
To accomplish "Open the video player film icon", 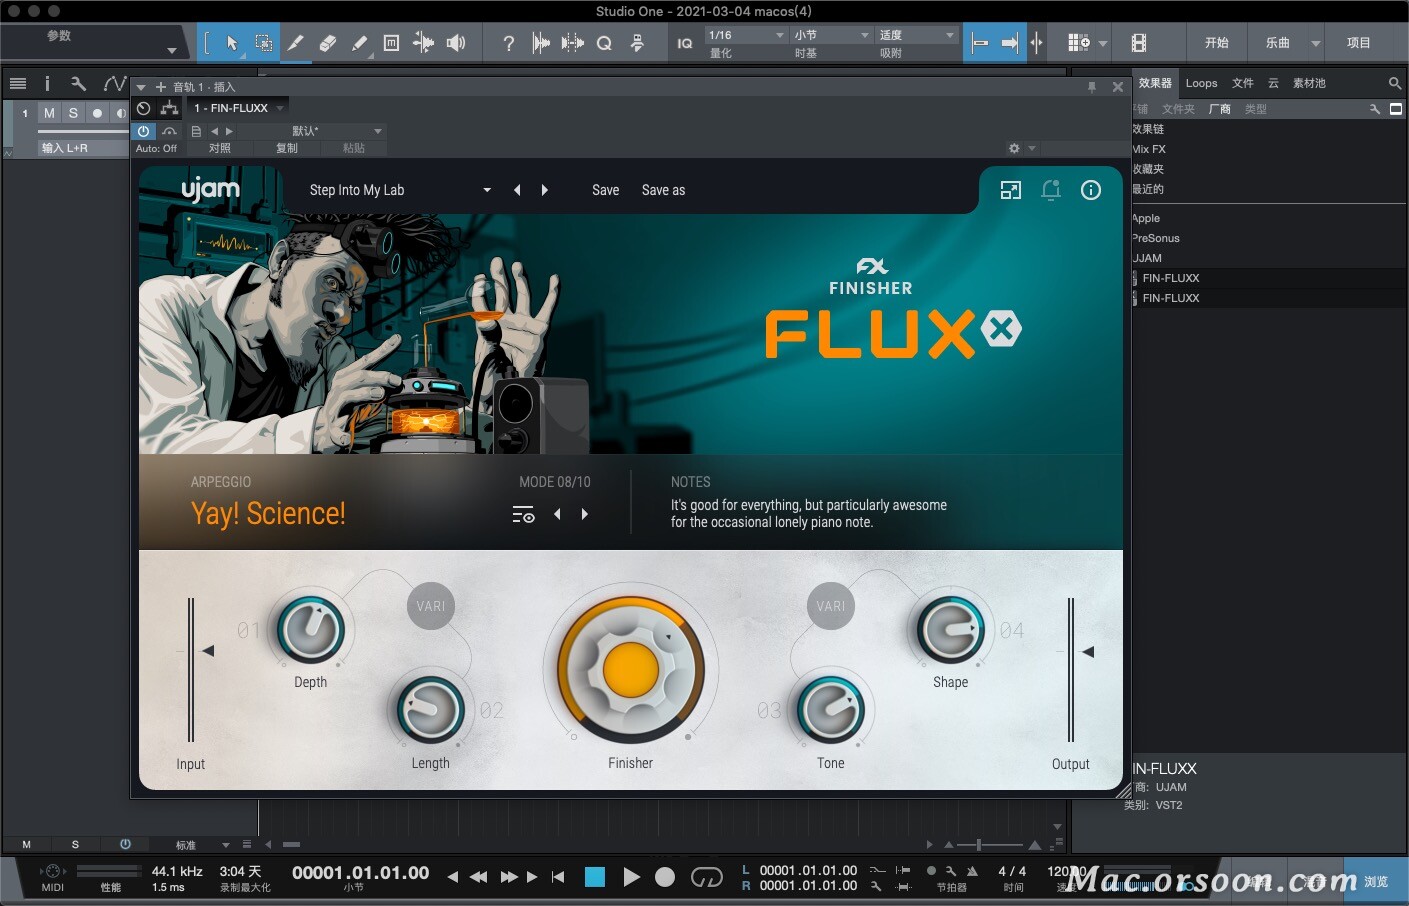I will 1139,43.
